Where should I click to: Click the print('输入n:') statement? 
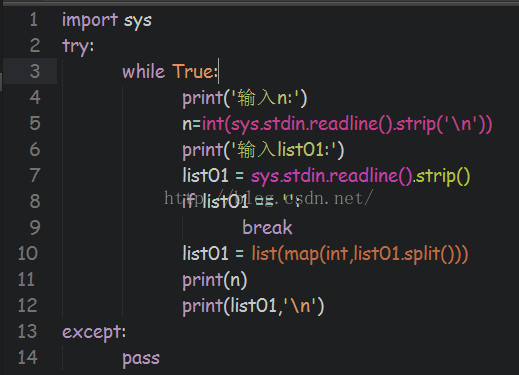[245, 98]
